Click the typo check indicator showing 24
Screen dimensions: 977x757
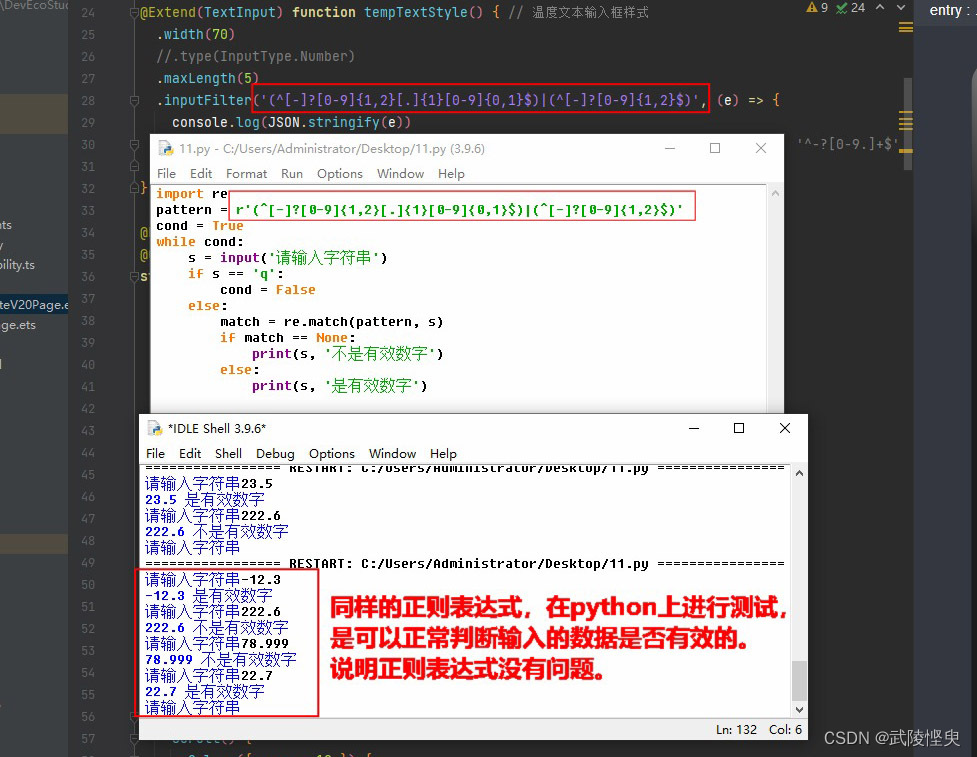pos(851,8)
